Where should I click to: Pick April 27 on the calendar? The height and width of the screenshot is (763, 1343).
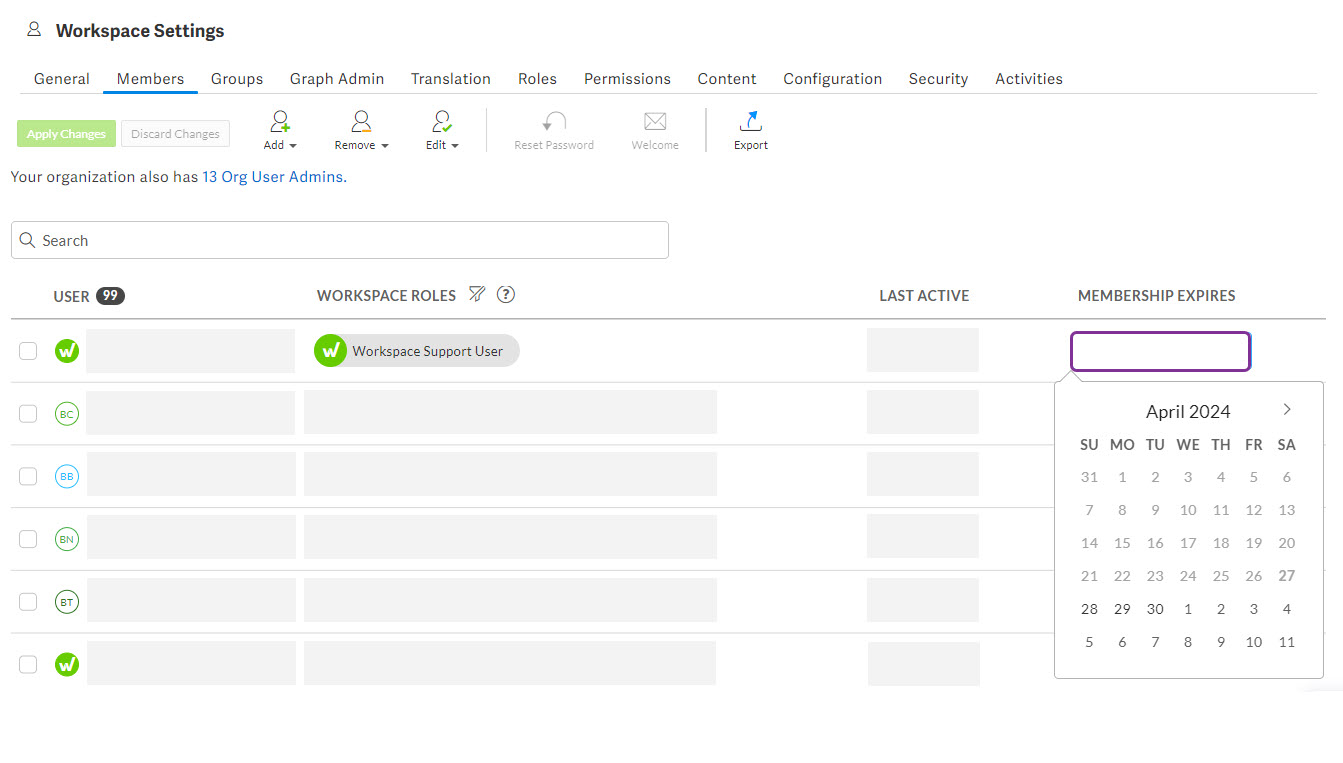tap(1286, 575)
